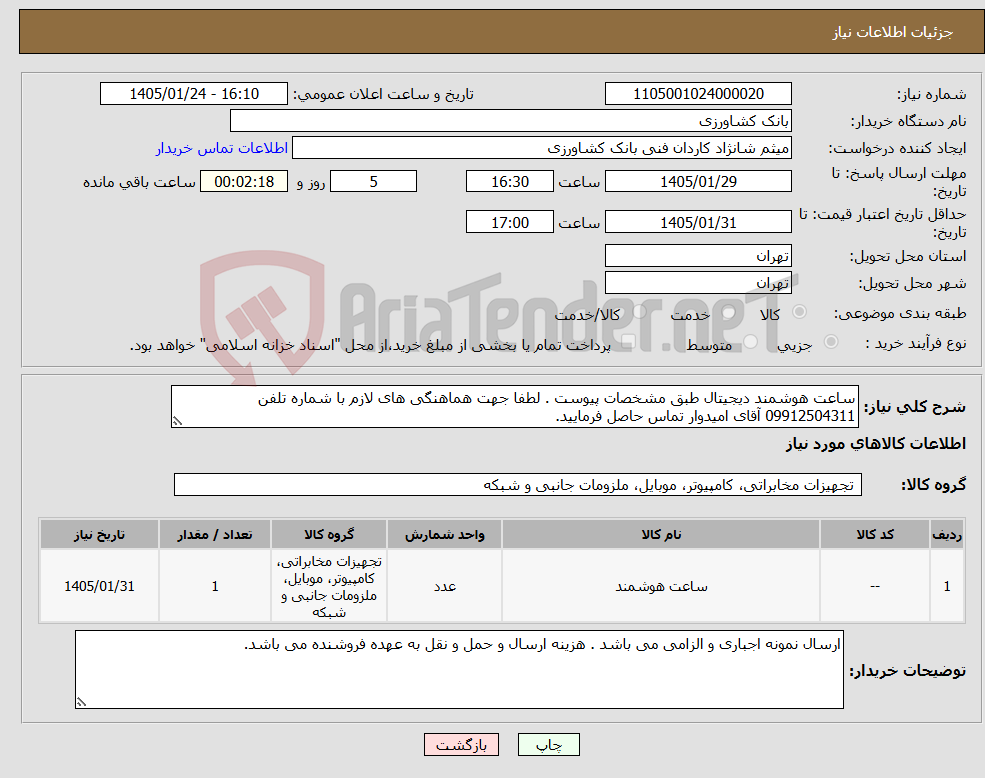Click the بازگشت (back) button
Screen dimensions: 985x778
[461, 745]
